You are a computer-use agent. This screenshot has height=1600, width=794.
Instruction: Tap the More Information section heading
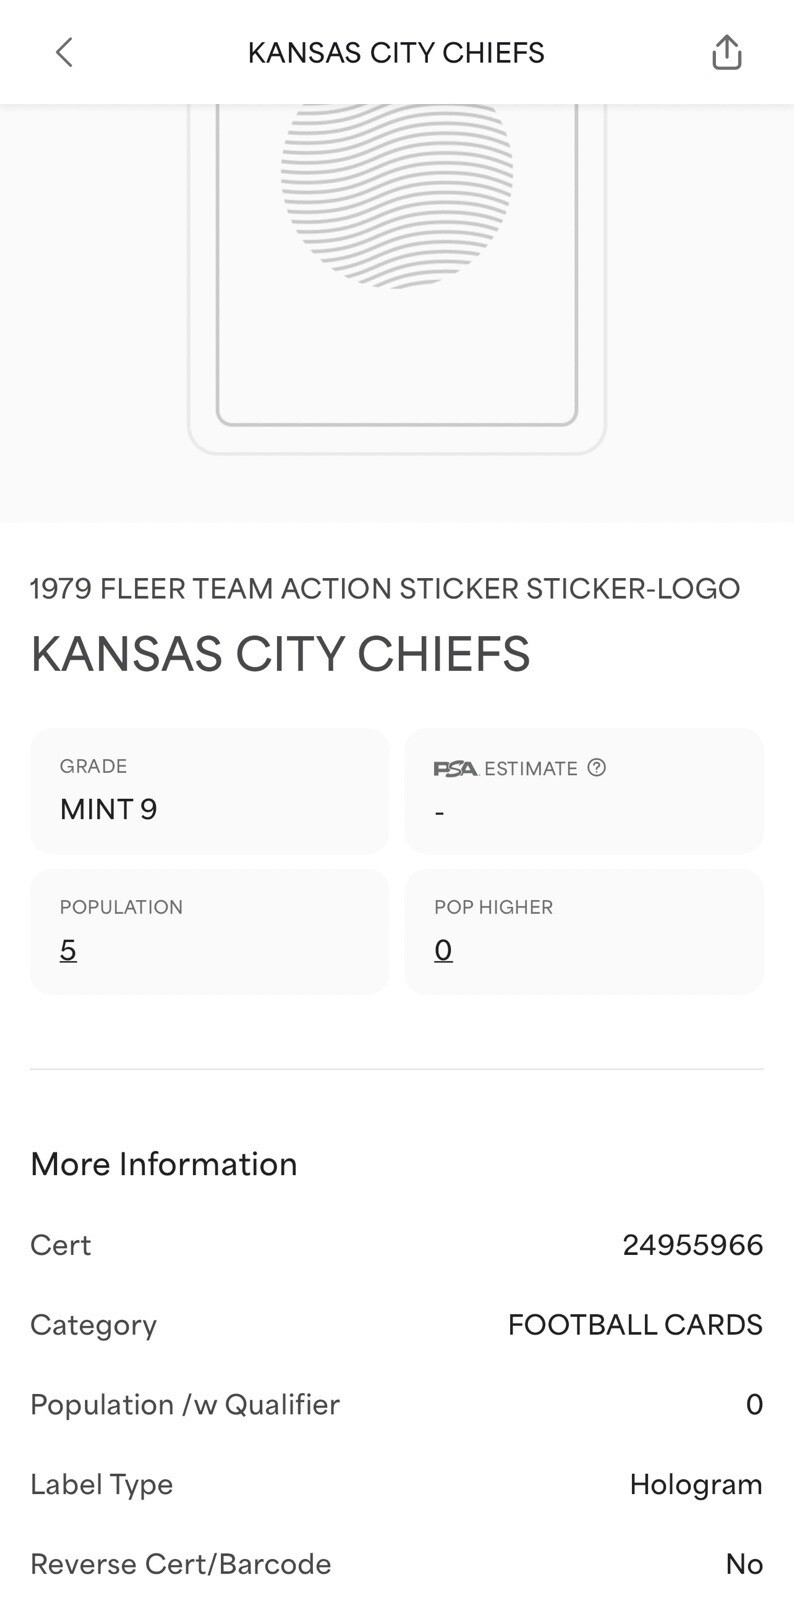(x=164, y=1164)
